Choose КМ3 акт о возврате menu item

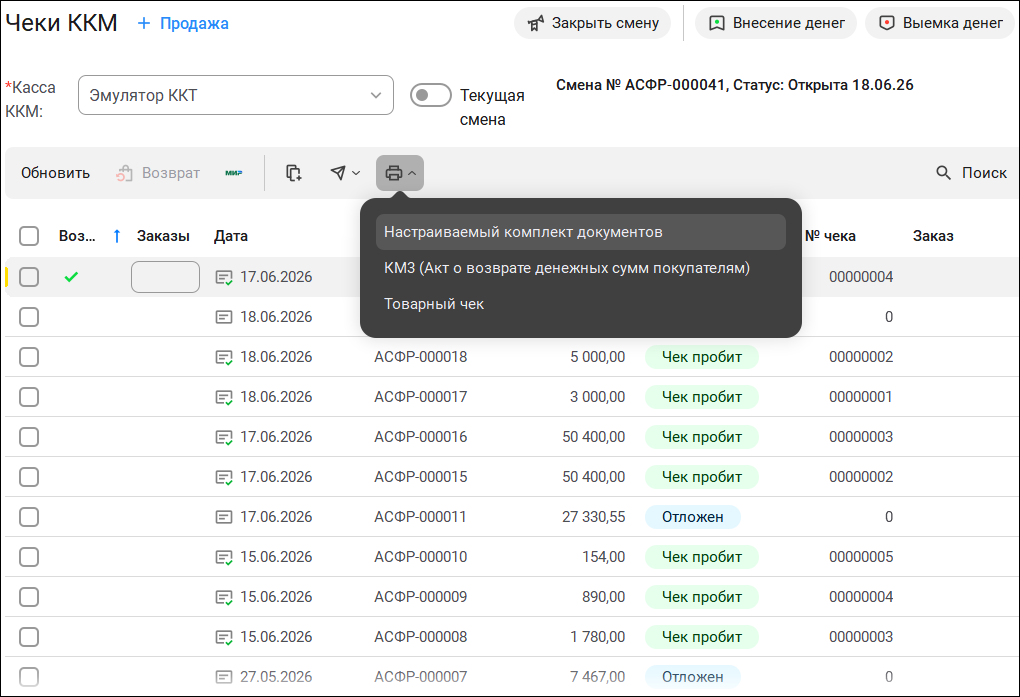[581, 268]
